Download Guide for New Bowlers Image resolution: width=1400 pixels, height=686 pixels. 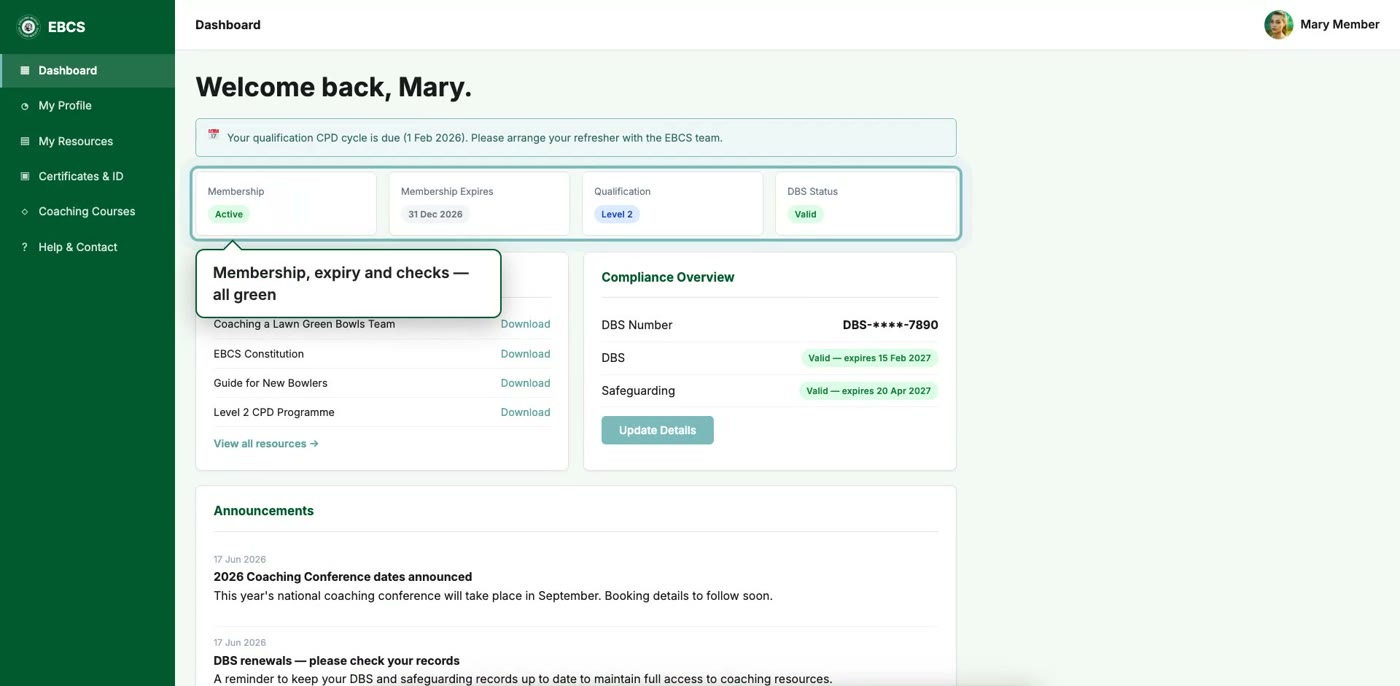click(x=525, y=383)
